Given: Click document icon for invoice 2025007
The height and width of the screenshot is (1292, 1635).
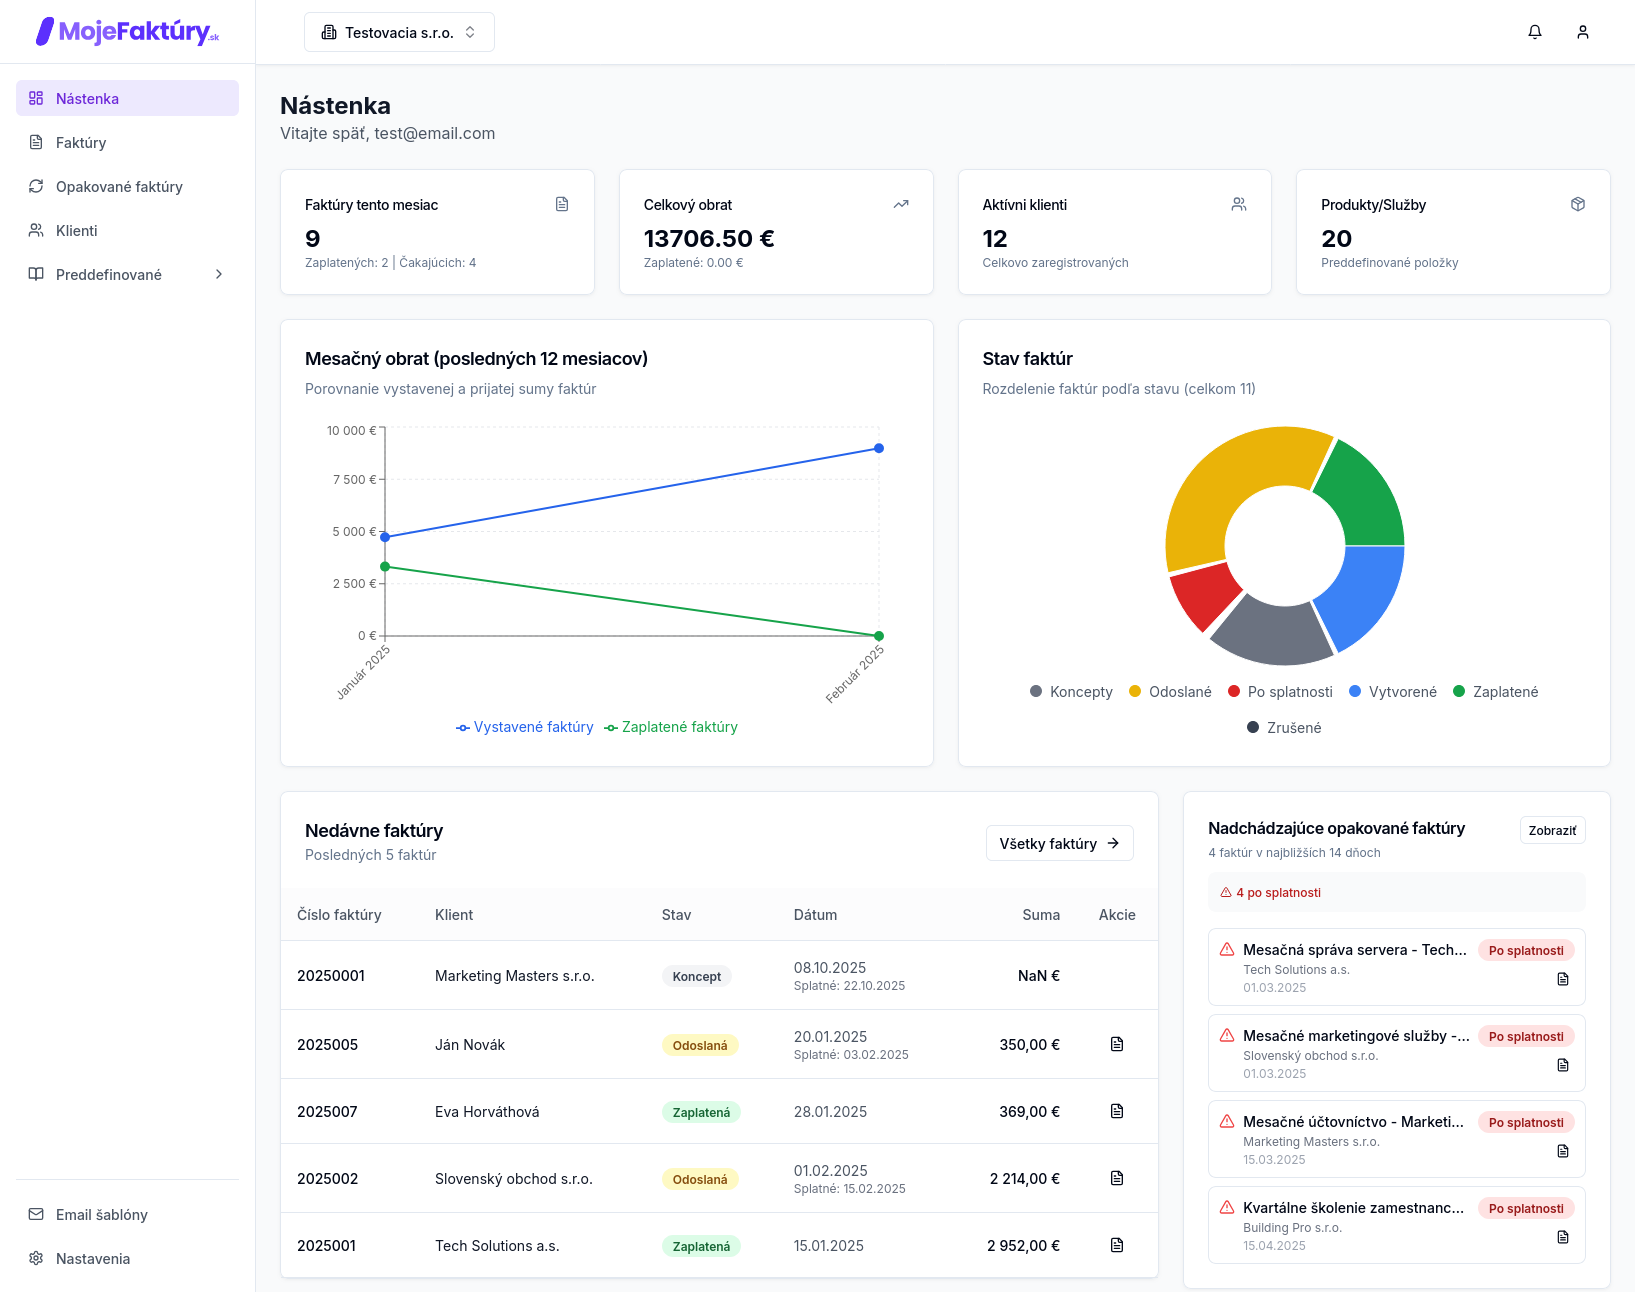Looking at the screenshot, I should point(1117,1111).
